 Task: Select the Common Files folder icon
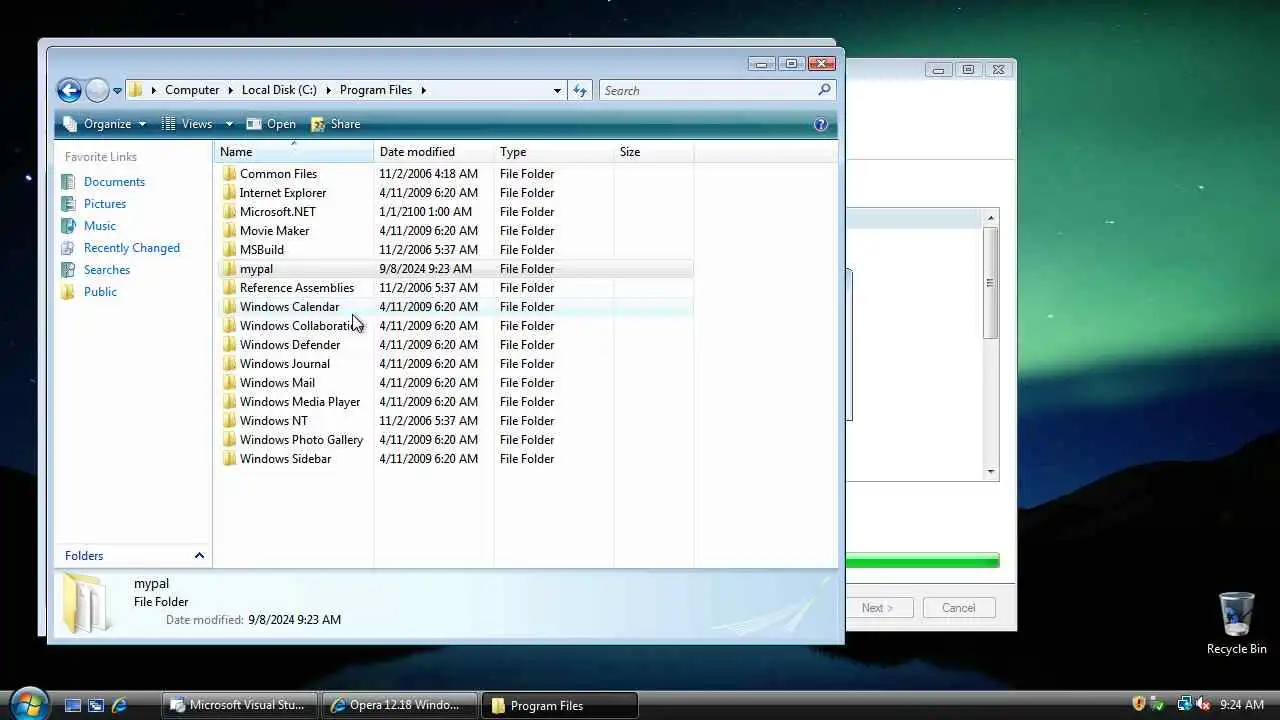(x=229, y=174)
